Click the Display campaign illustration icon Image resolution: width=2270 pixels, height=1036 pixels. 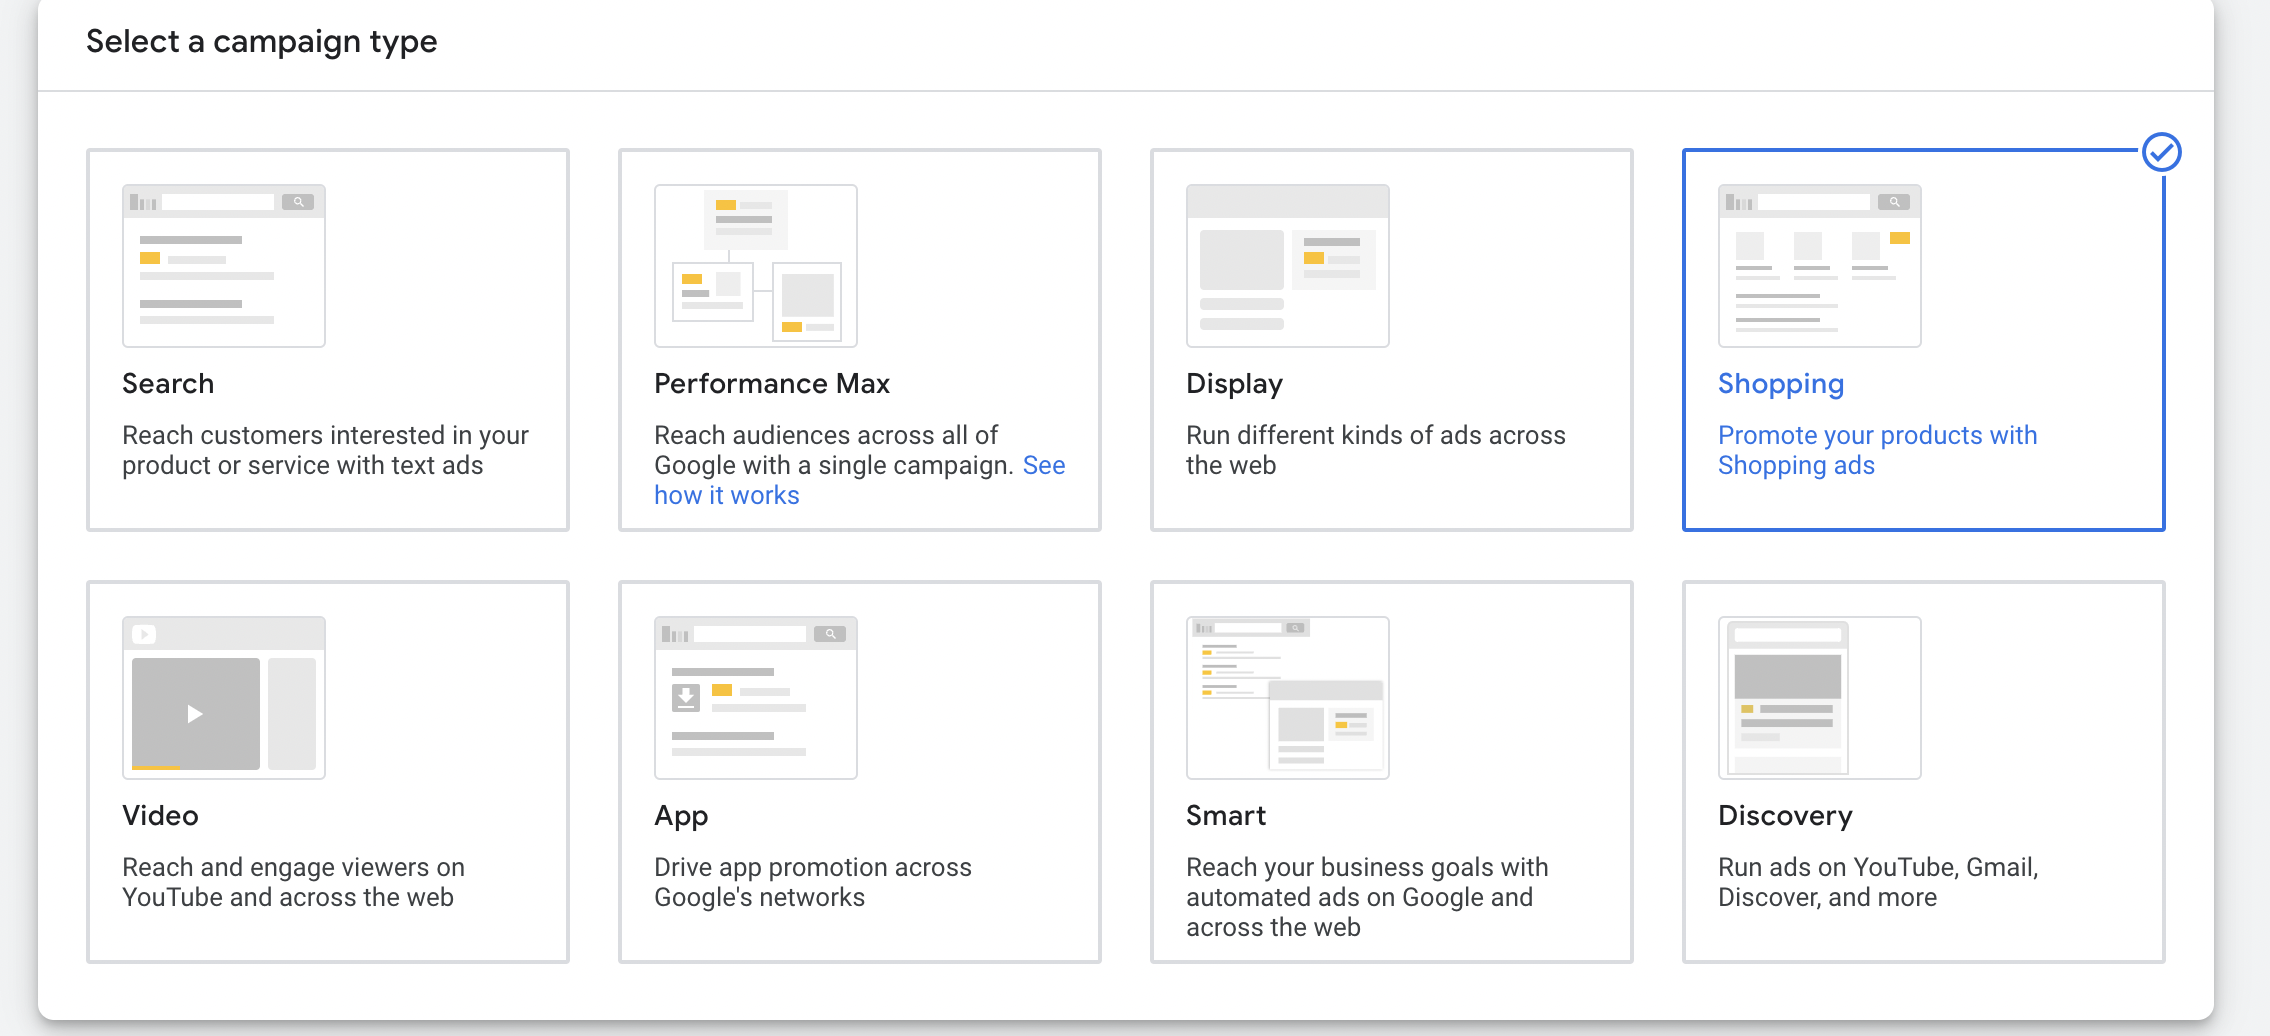point(1288,266)
